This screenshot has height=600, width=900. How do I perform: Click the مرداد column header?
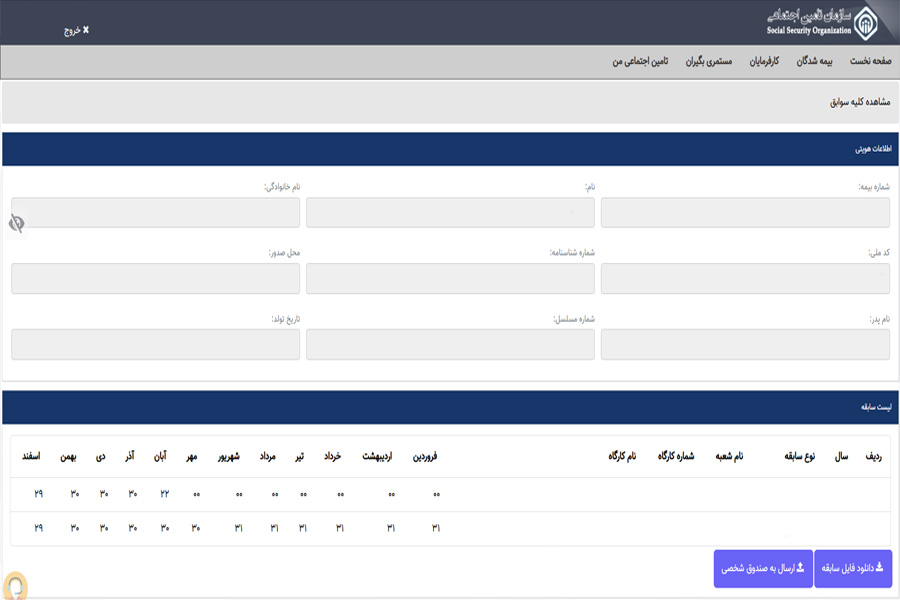[x=267, y=456]
